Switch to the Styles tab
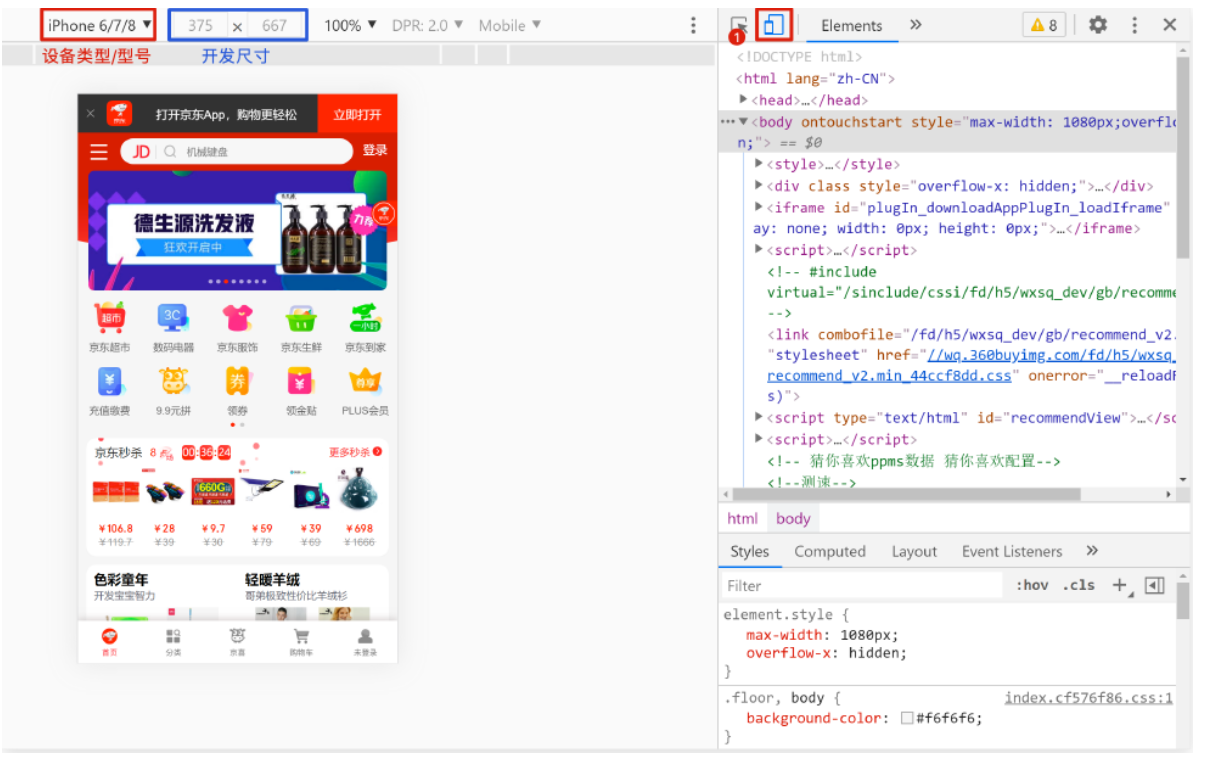The height and width of the screenshot is (767, 1205). pyautogui.click(x=750, y=551)
